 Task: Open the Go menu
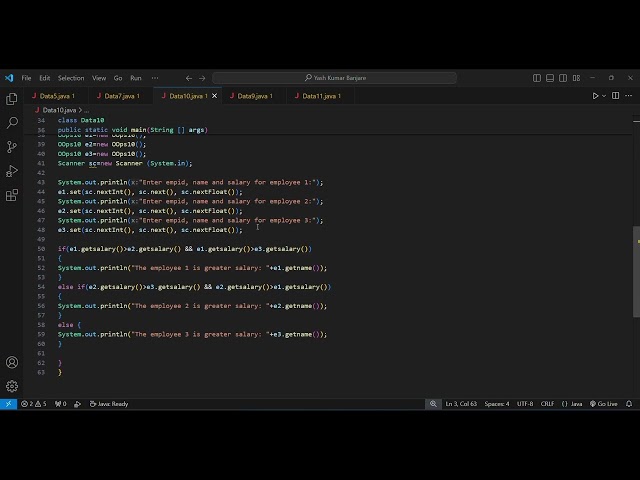pos(118,78)
